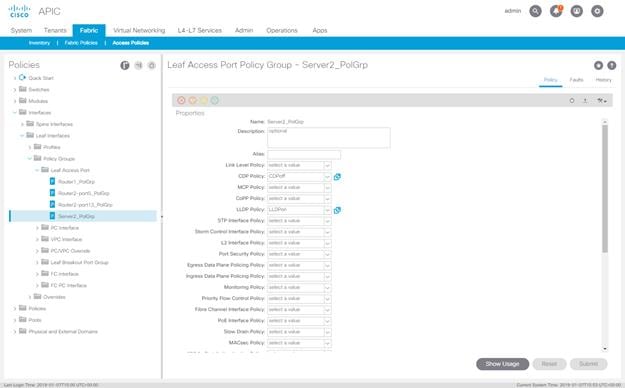Switch to the Faults tab
The width and height of the screenshot is (625, 388).
(x=576, y=80)
